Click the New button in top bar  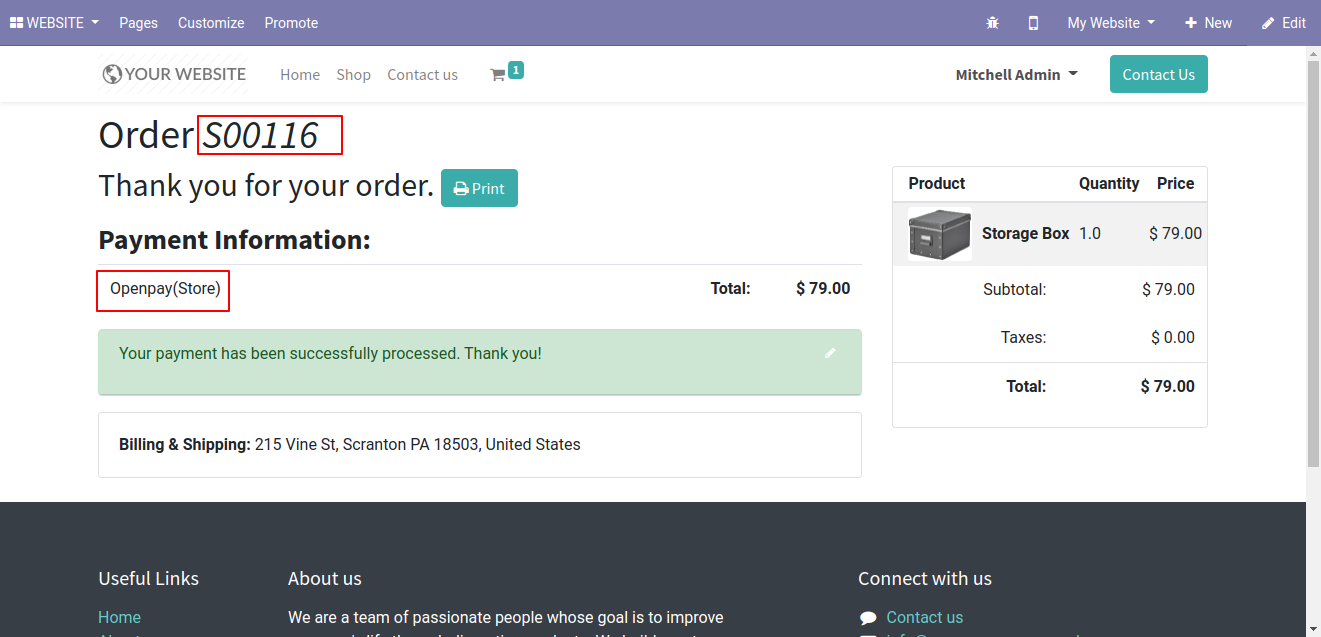tap(1208, 23)
